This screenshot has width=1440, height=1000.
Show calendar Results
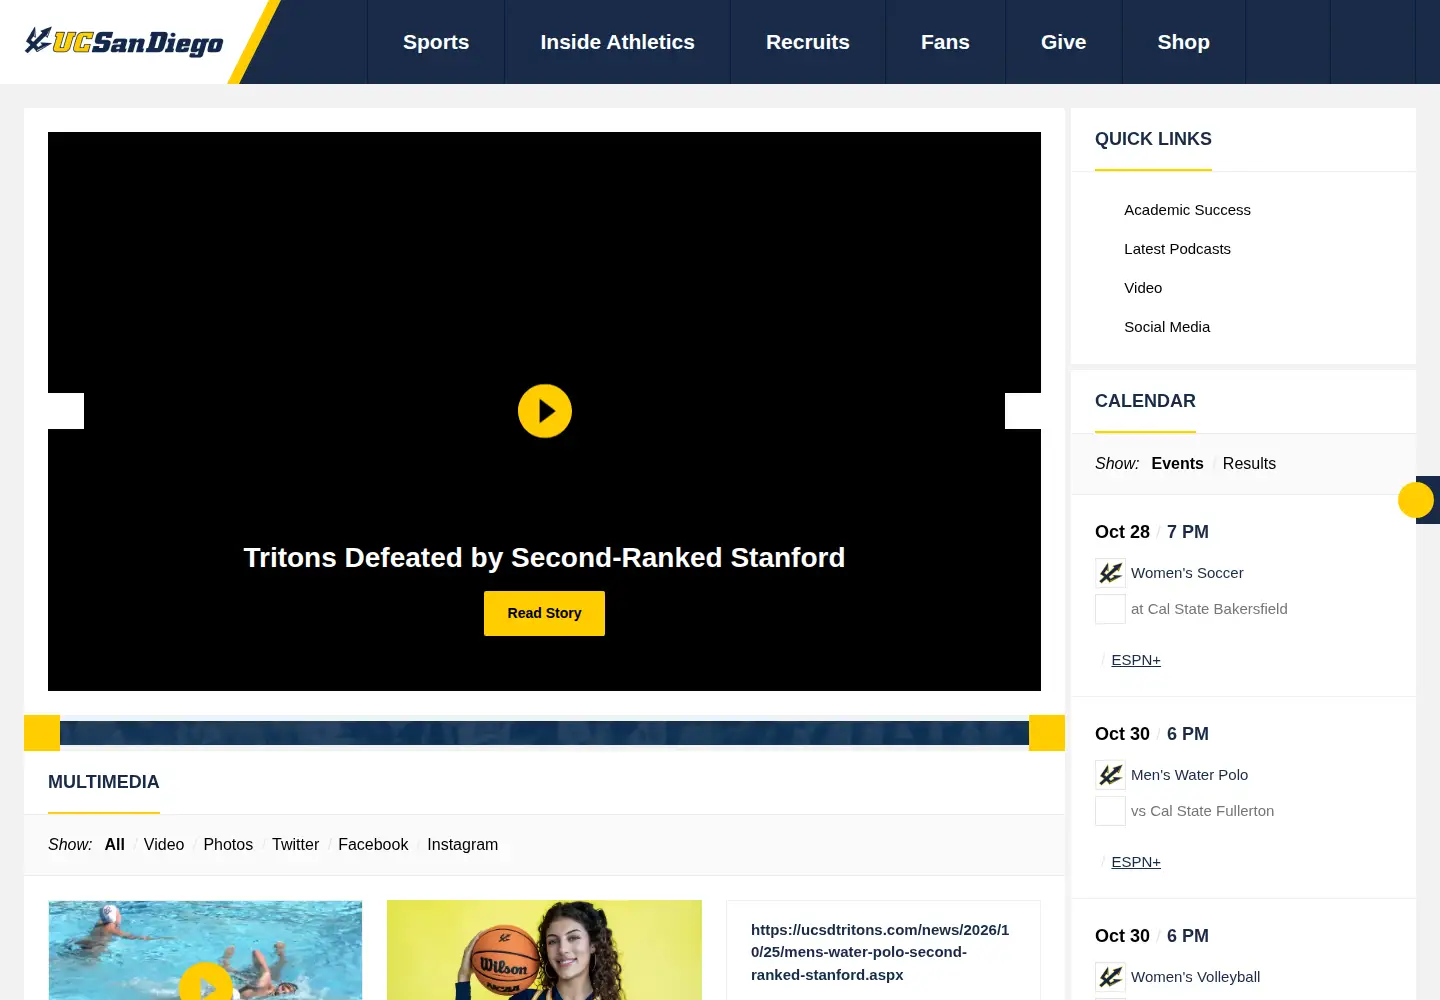coord(1249,464)
